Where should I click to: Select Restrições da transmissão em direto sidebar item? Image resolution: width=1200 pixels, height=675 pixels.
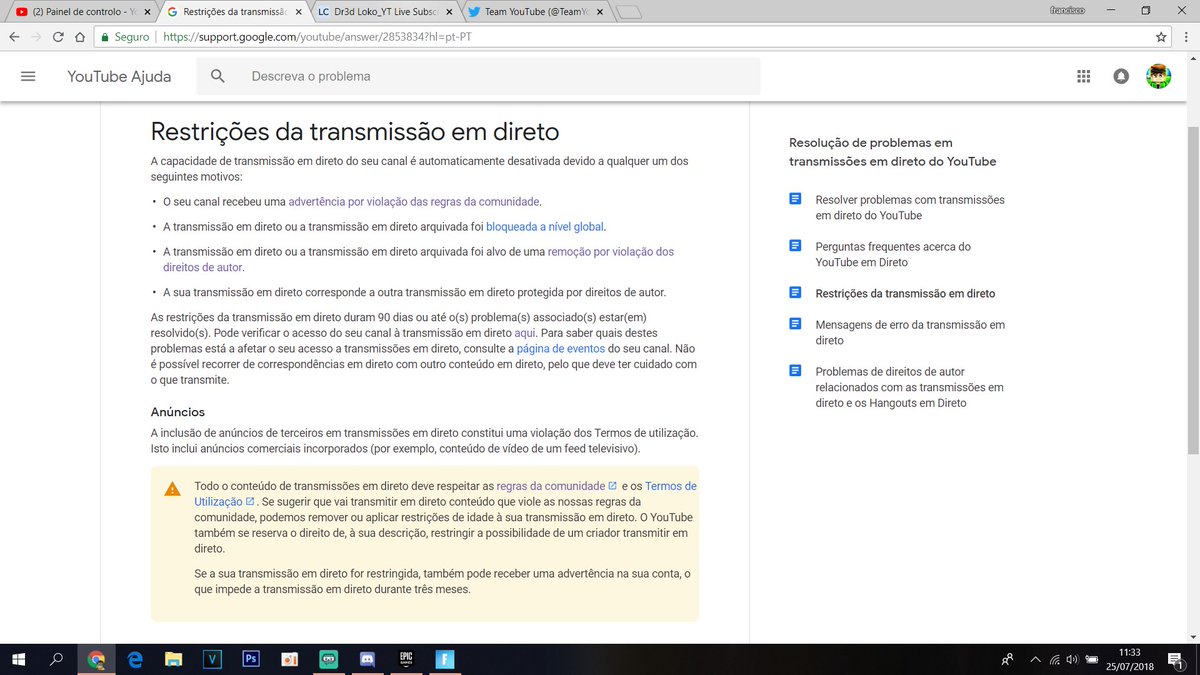point(905,293)
